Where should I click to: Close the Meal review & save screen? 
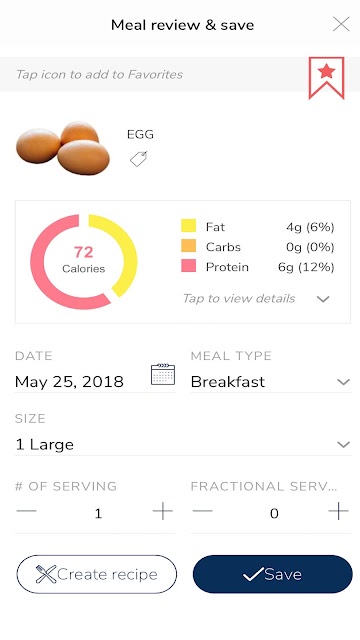coord(341,24)
